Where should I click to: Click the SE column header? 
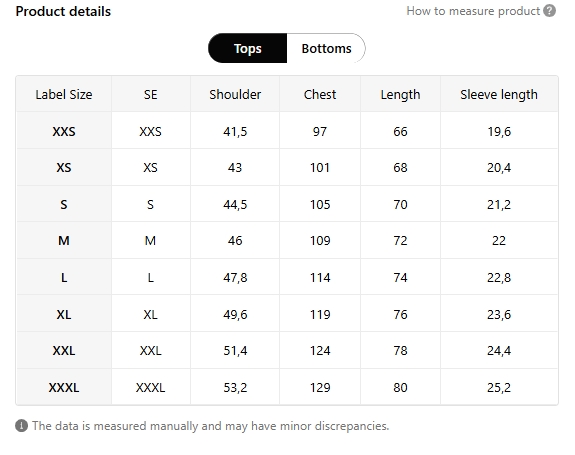coord(150,95)
